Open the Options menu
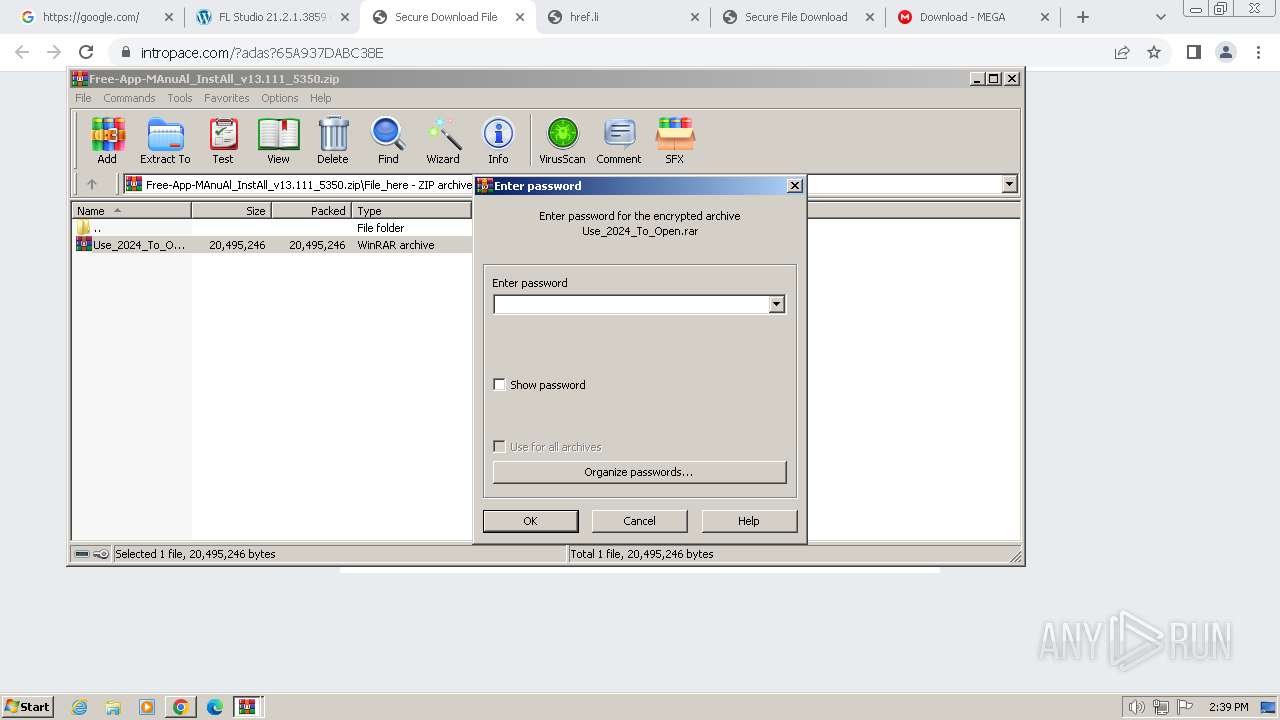 tap(280, 98)
